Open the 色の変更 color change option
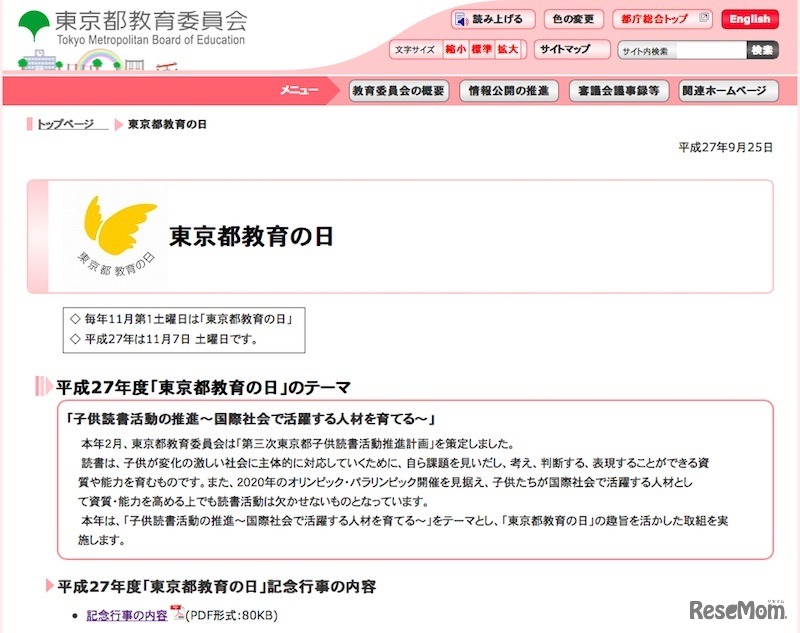 pos(573,19)
